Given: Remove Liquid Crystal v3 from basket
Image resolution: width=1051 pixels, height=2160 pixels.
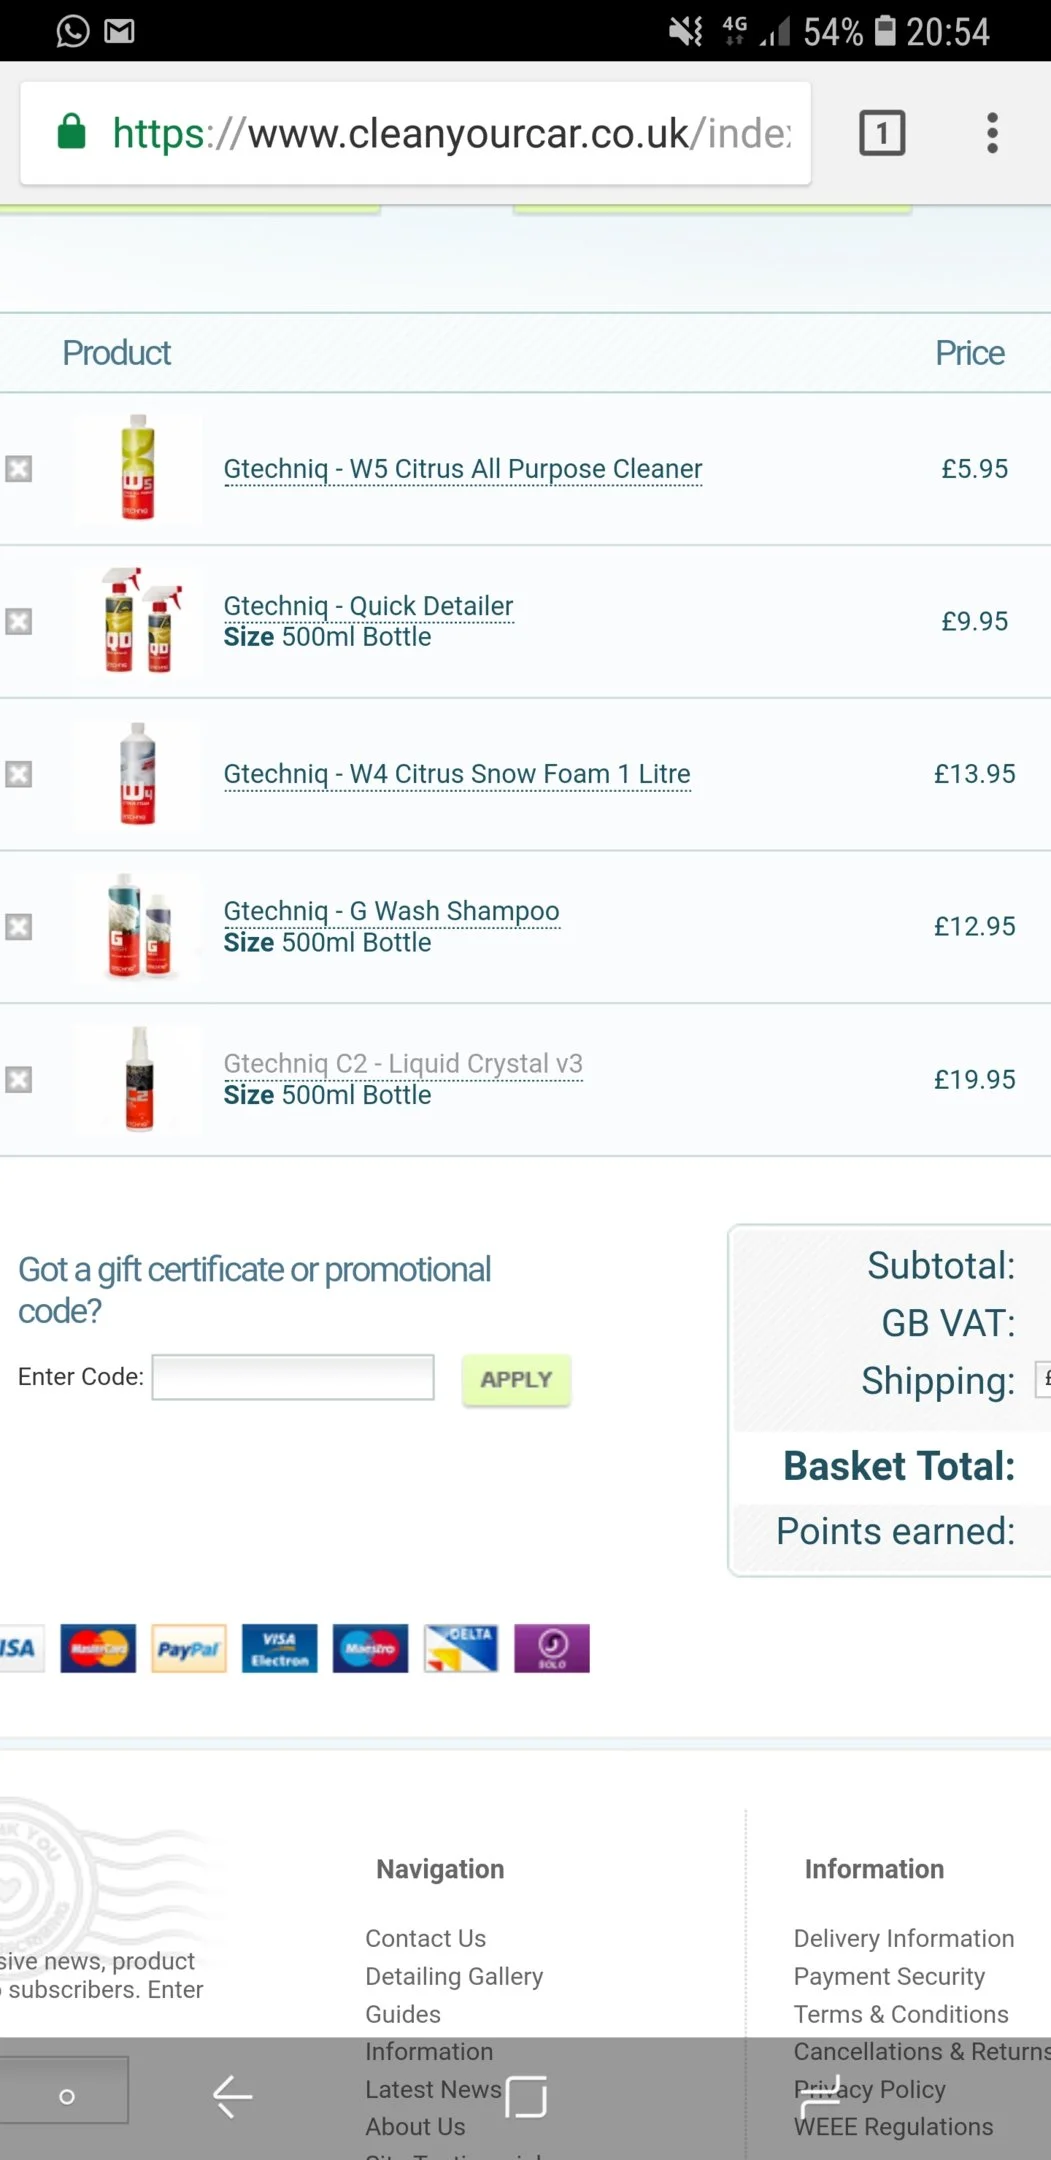Looking at the screenshot, I should [18, 1080].
